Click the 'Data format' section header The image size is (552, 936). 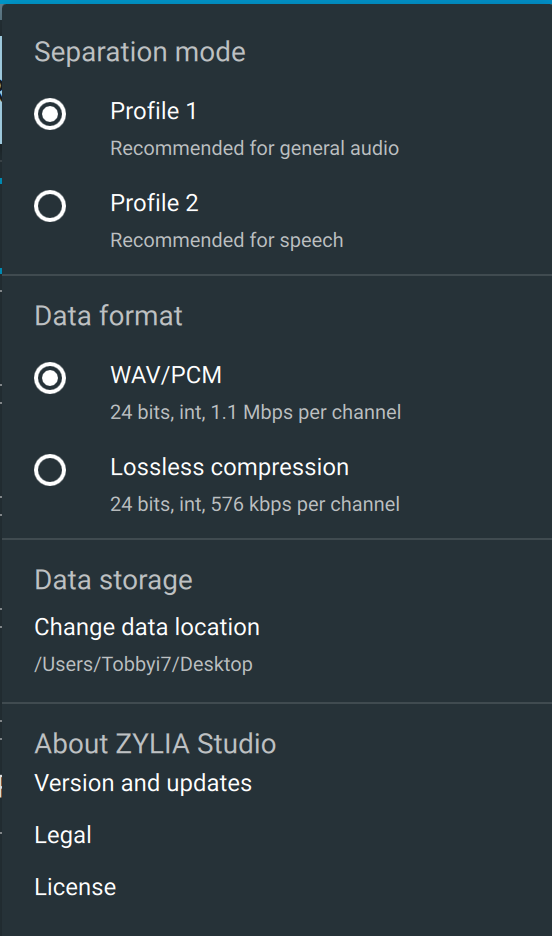tap(108, 316)
